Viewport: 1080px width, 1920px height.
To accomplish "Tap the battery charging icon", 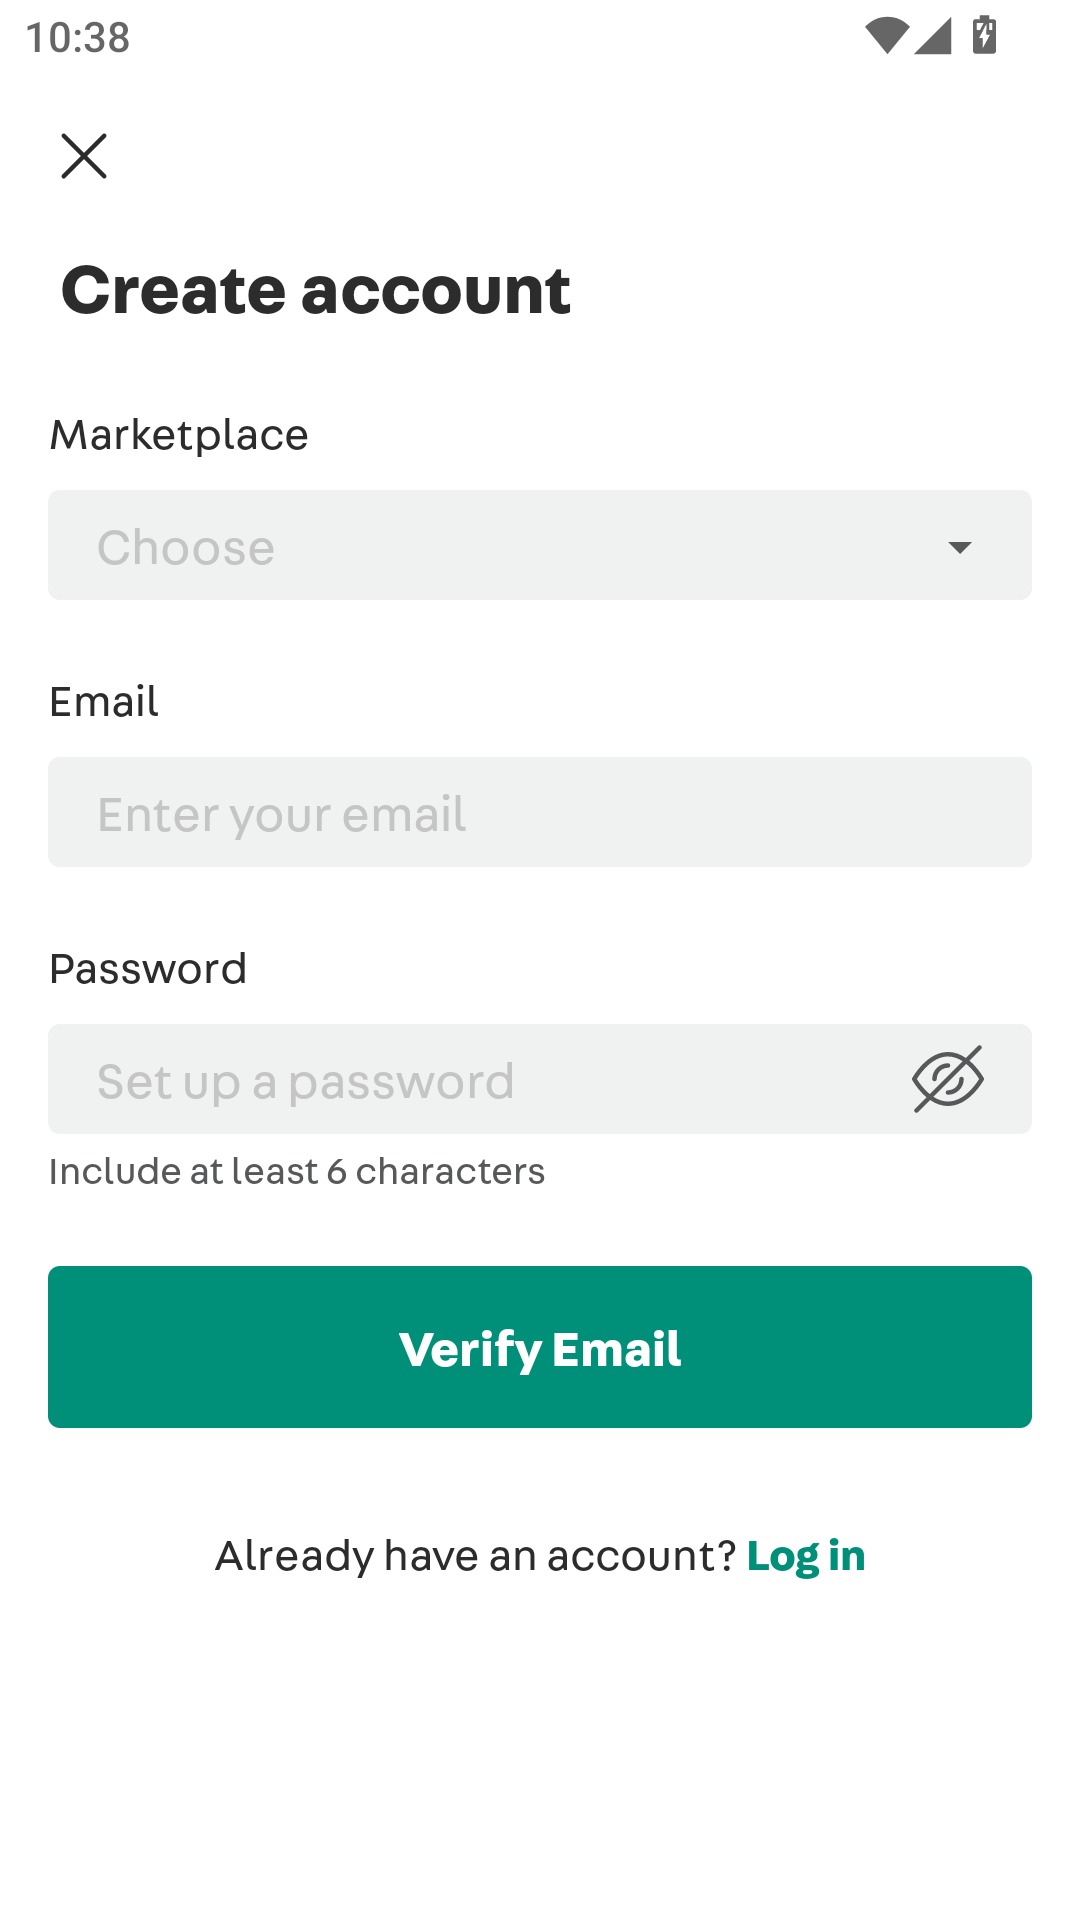I will (985, 35).
